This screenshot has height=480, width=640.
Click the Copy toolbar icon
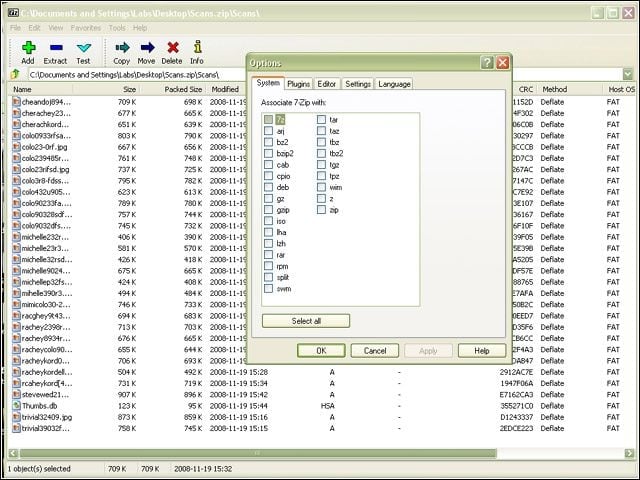[x=122, y=48]
